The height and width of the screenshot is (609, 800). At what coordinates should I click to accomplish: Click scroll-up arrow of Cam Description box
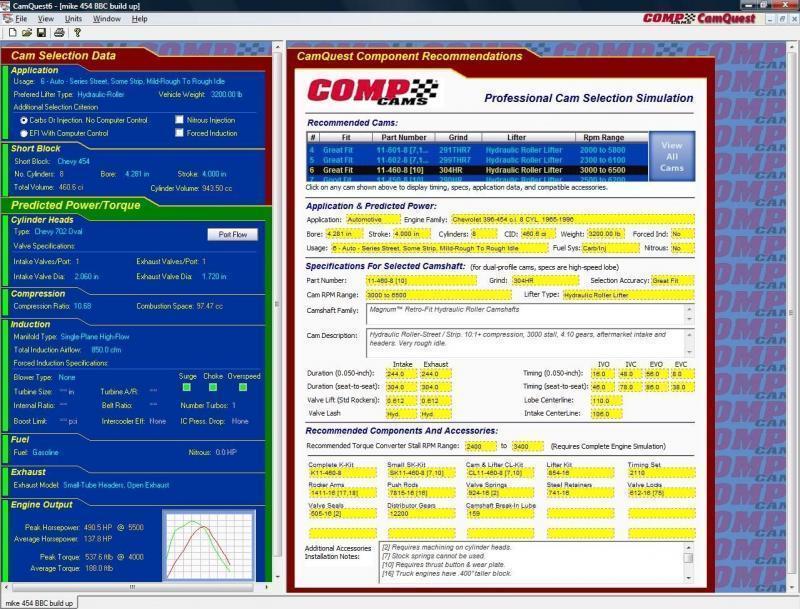pos(689,335)
